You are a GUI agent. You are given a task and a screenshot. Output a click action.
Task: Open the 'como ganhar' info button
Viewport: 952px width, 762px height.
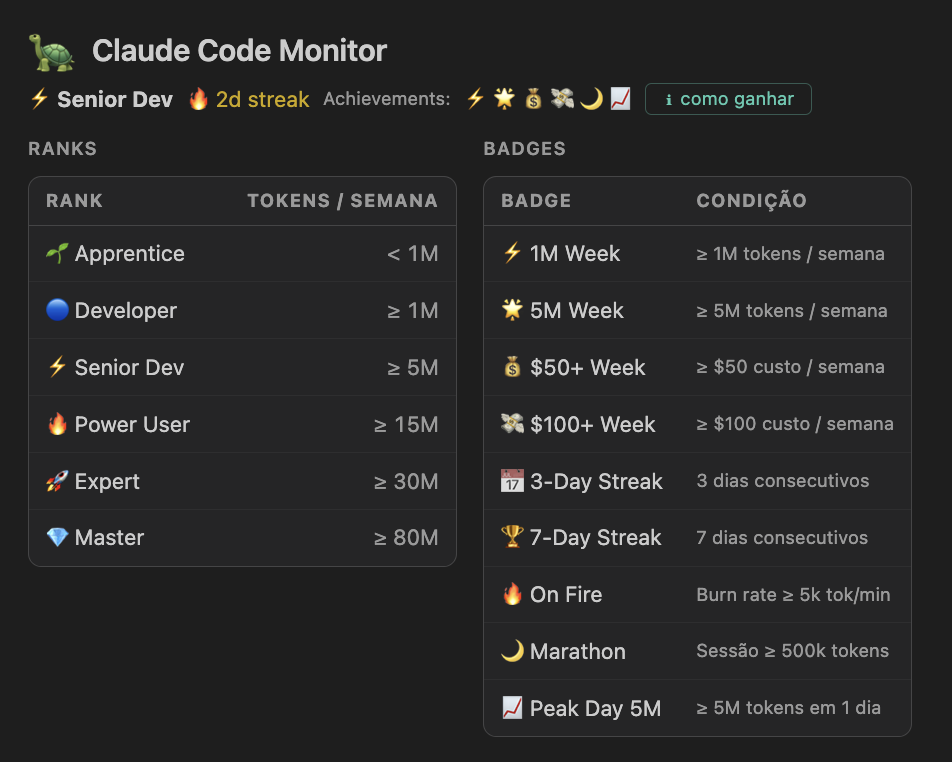tap(728, 99)
